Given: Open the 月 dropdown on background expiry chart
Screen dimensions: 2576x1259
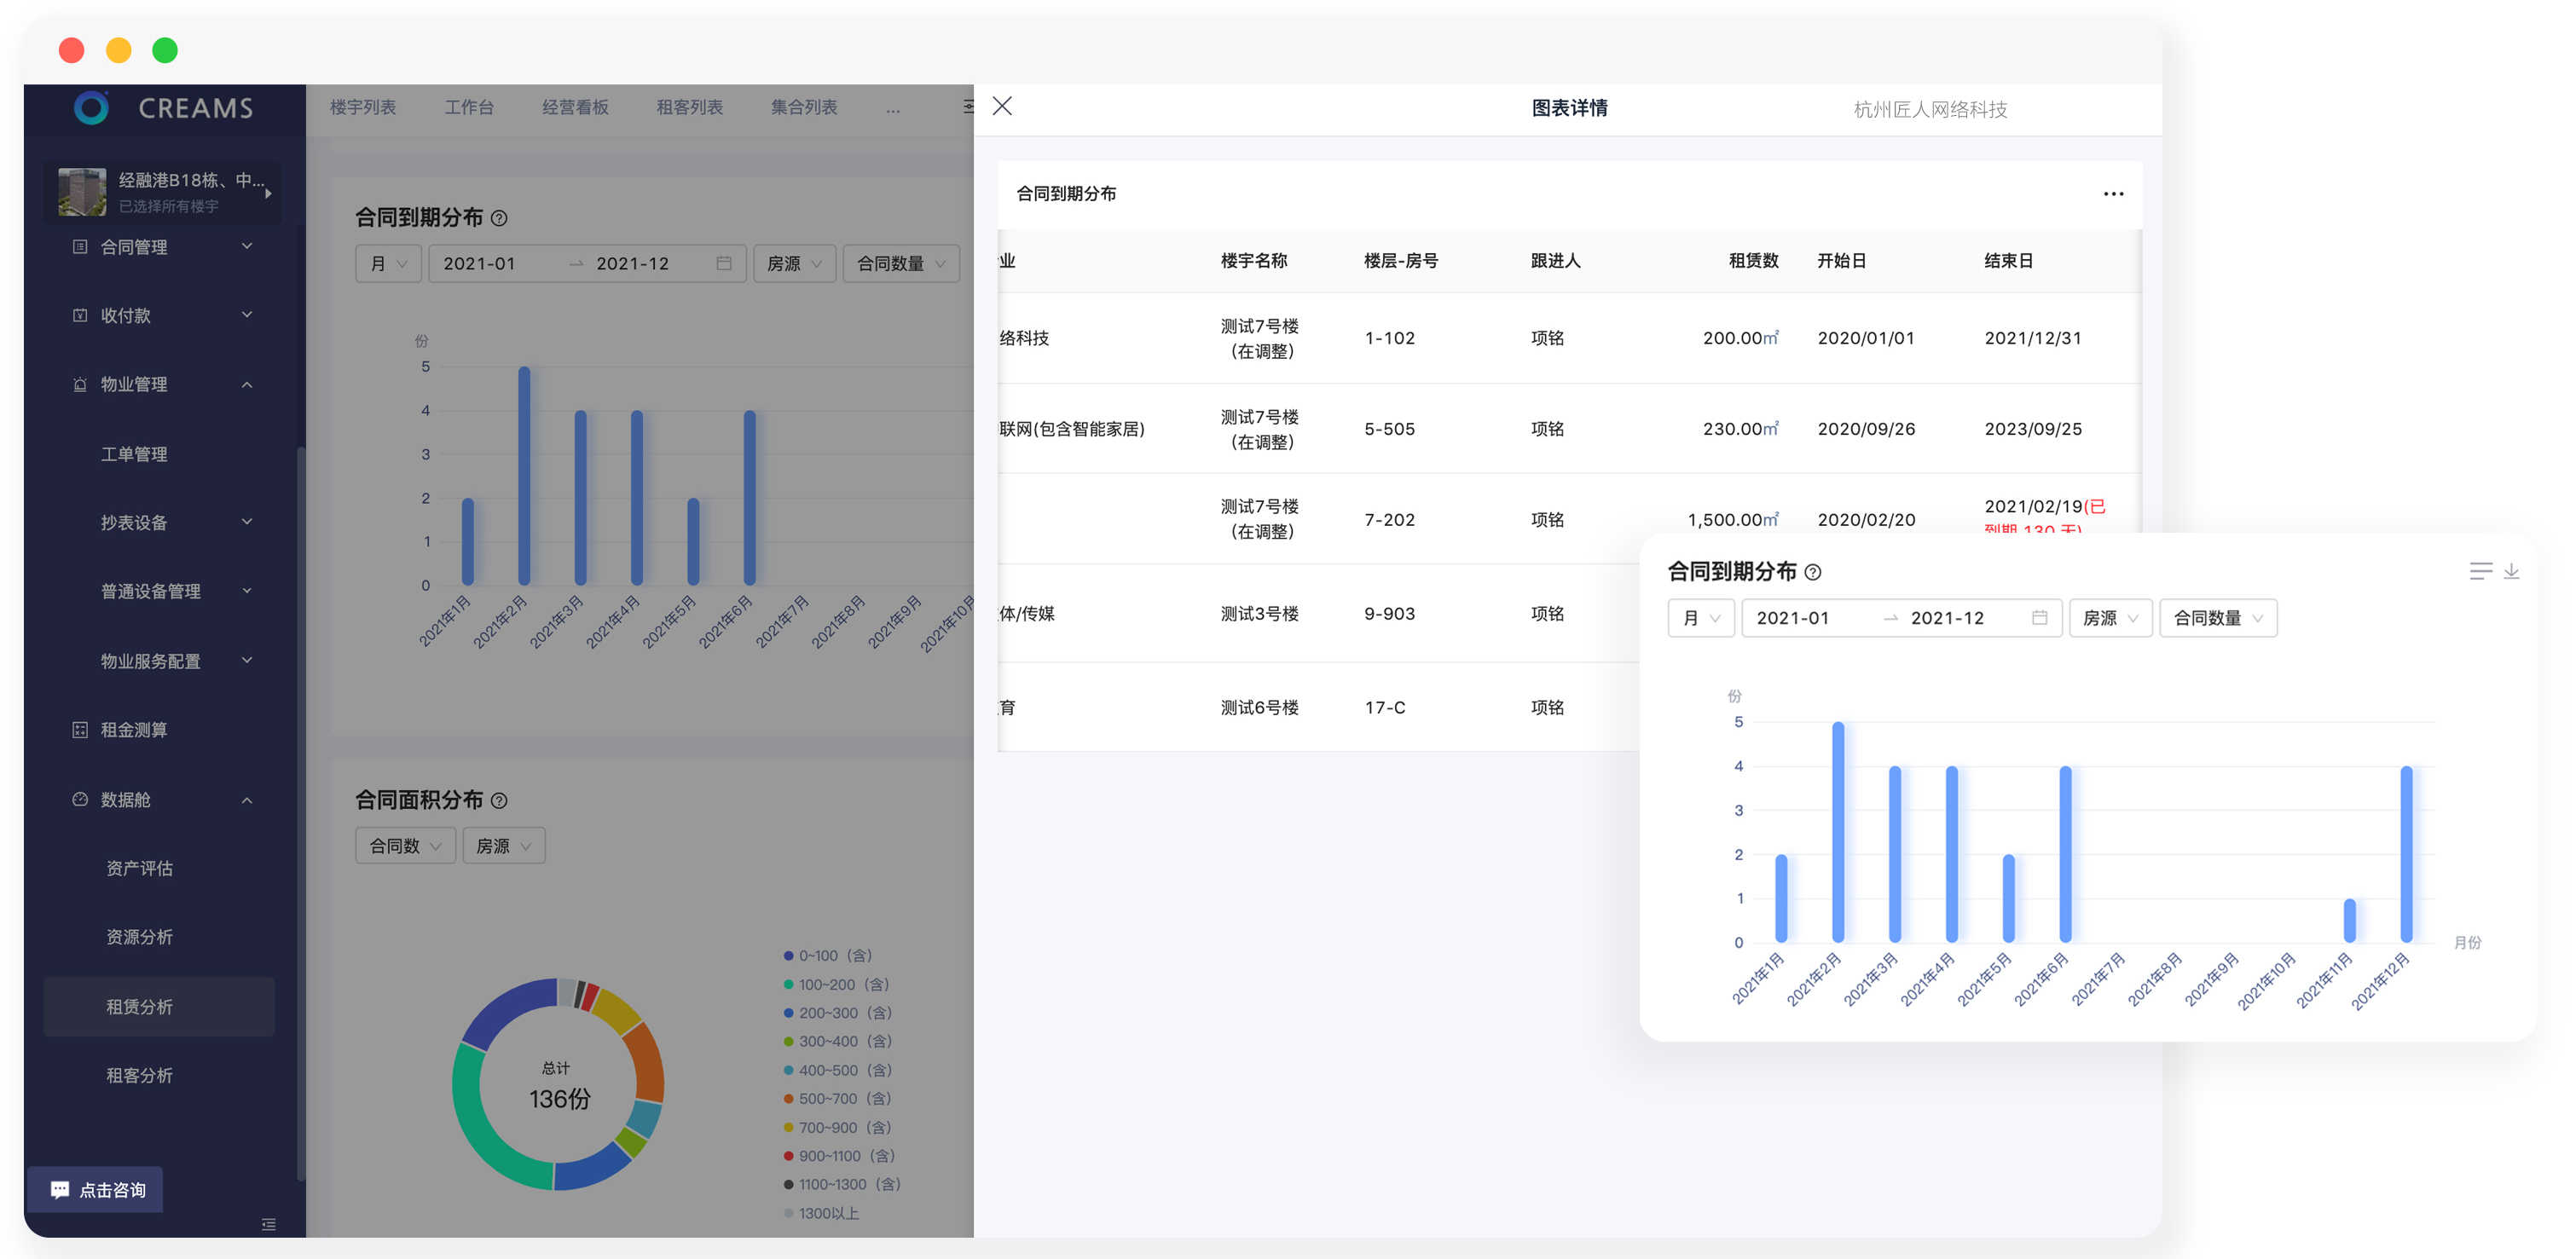Looking at the screenshot, I should pos(388,263).
